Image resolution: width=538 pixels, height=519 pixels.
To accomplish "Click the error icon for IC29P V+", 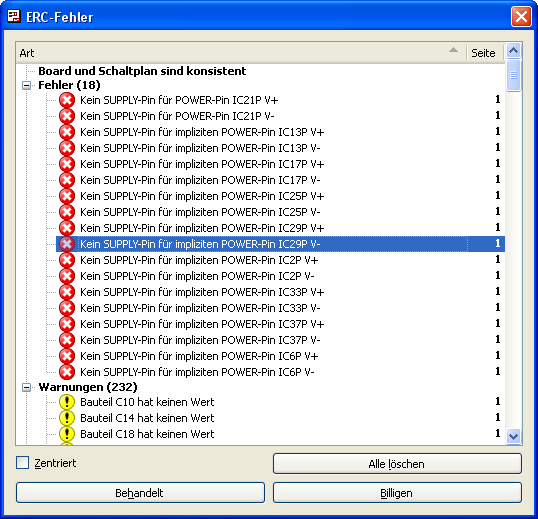I will pos(67,228).
